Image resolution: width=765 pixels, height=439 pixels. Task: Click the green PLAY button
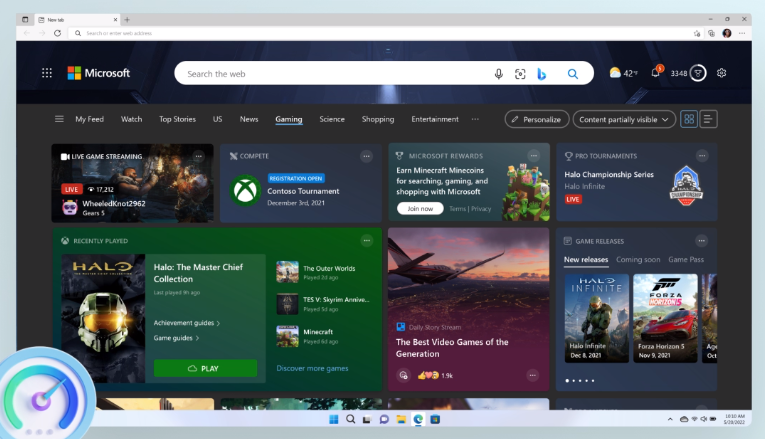[x=205, y=368]
